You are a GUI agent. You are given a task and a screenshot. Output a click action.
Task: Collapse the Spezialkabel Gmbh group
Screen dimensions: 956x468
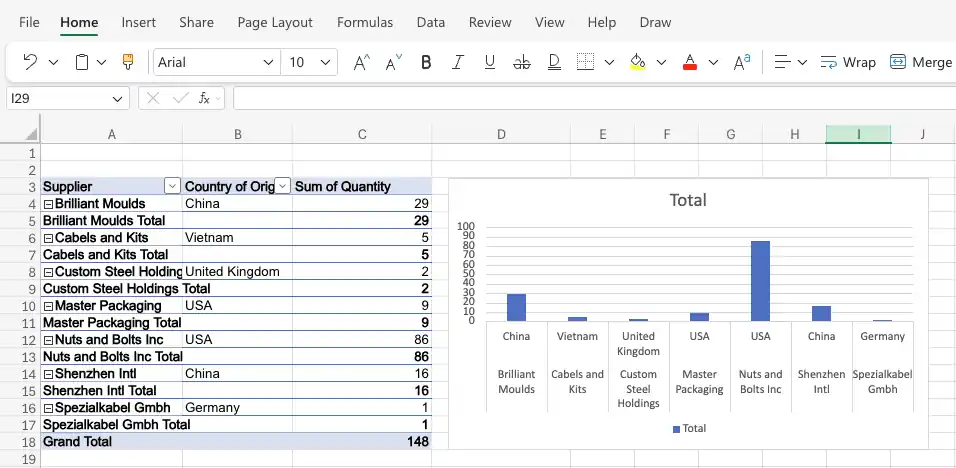coord(48,408)
